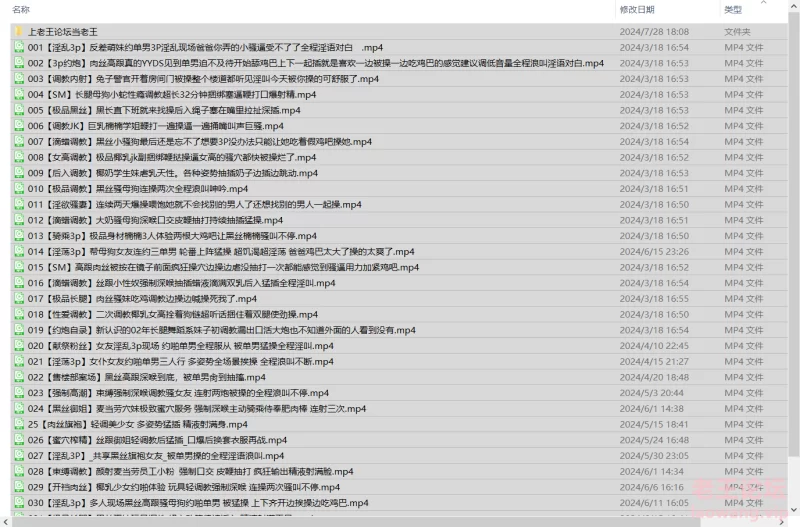Sort the list by the 修改日期 column header

tap(637, 9)
